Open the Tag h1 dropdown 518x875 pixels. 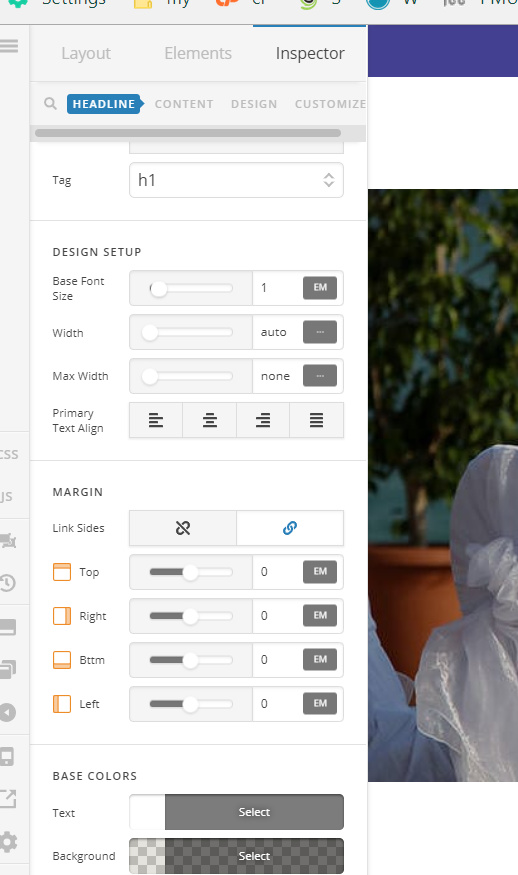click(x=236, y=180)
